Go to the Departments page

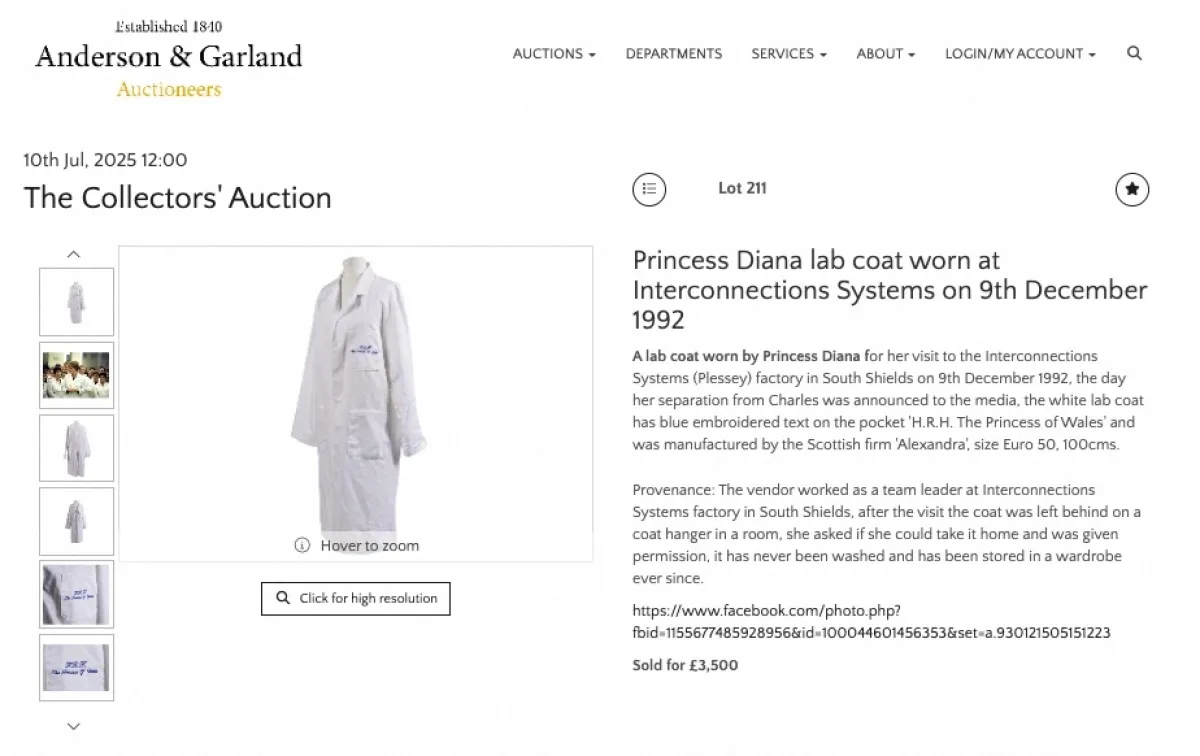674,54
